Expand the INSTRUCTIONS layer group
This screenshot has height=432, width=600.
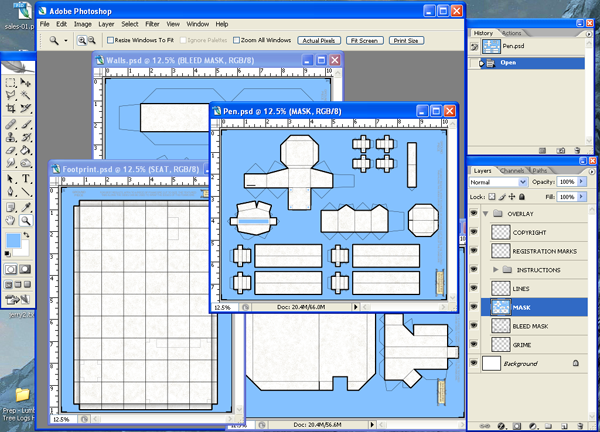point(496,270)
